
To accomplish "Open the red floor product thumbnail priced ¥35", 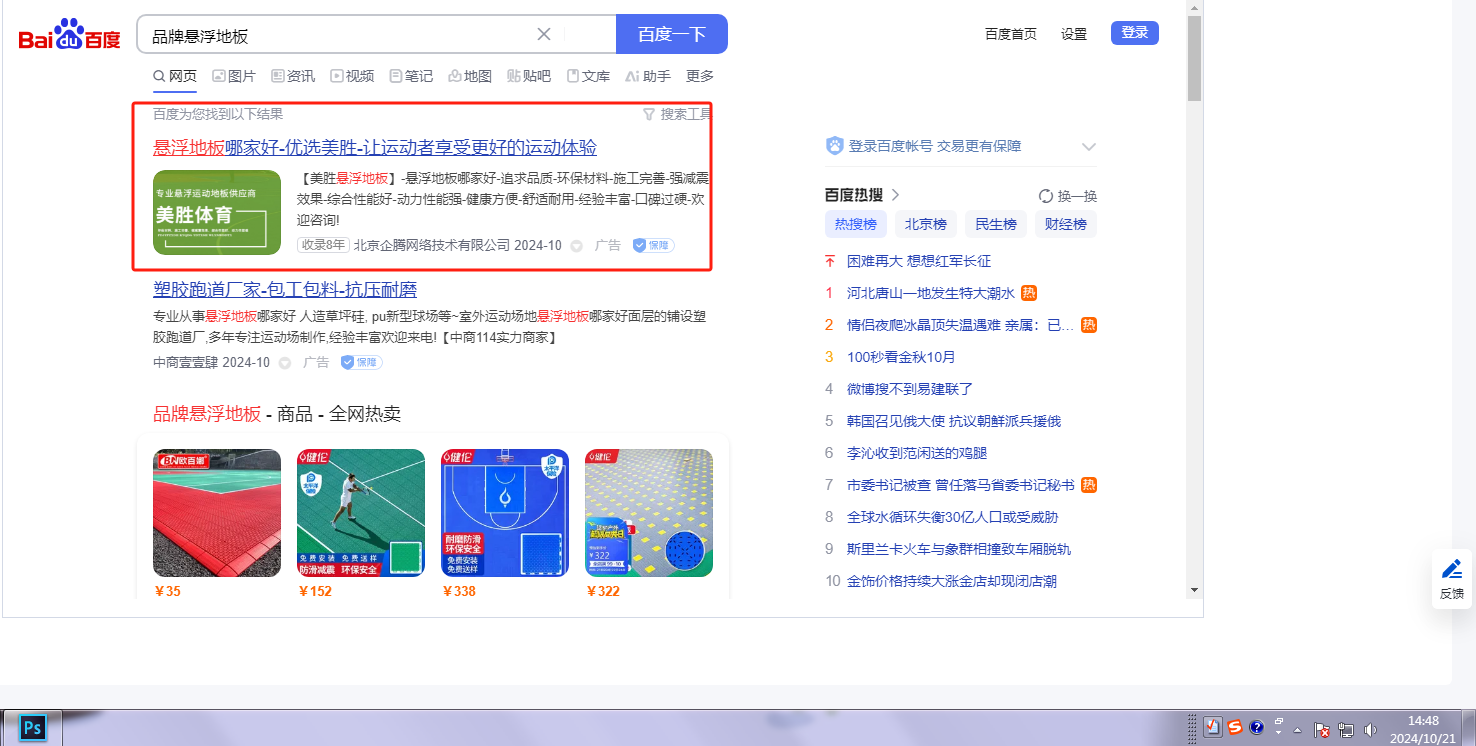I will pyautogui.click(x=217, y=513).
